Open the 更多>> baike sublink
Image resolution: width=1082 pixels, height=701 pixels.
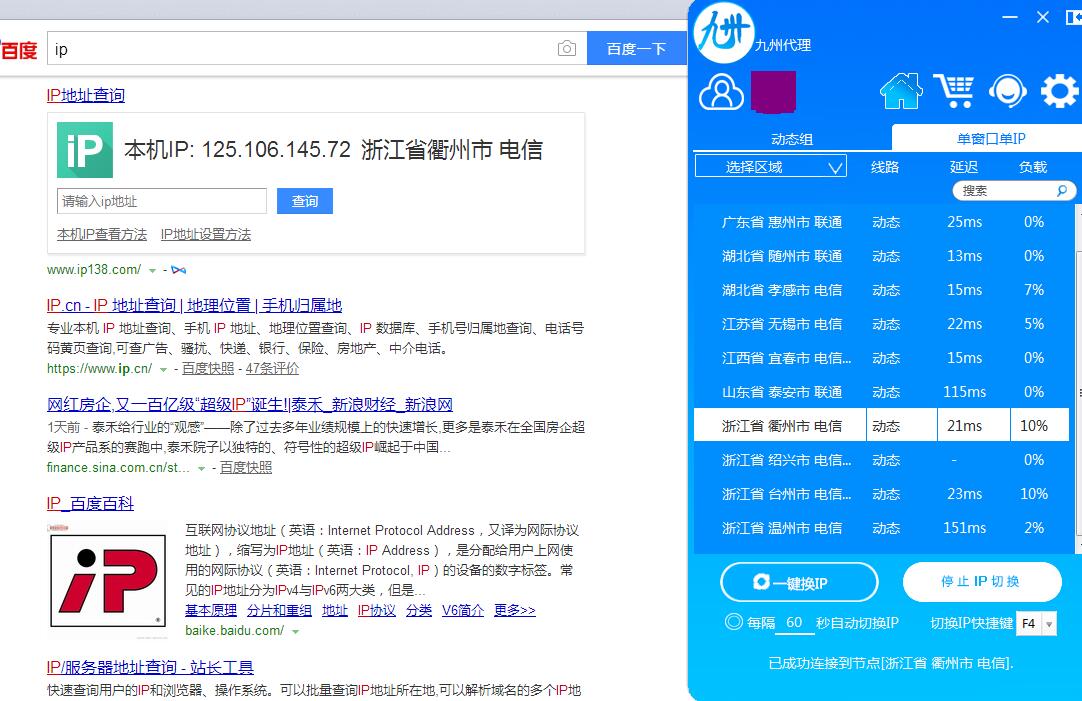pos(515,610)
